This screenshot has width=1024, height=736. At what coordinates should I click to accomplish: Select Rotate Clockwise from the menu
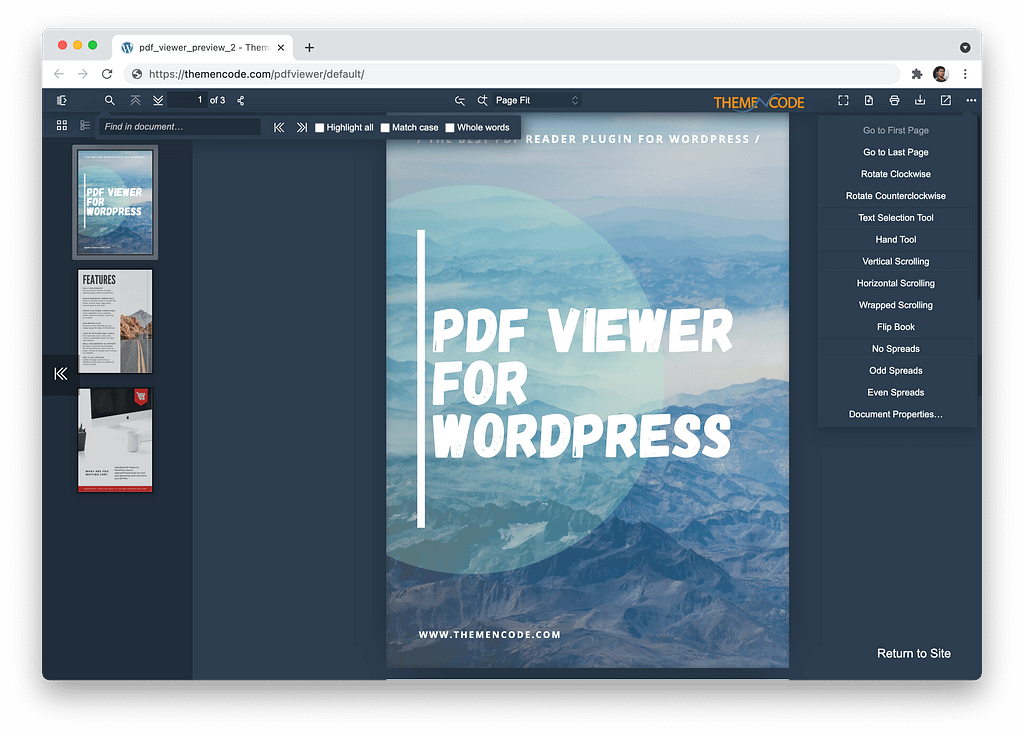896,174
